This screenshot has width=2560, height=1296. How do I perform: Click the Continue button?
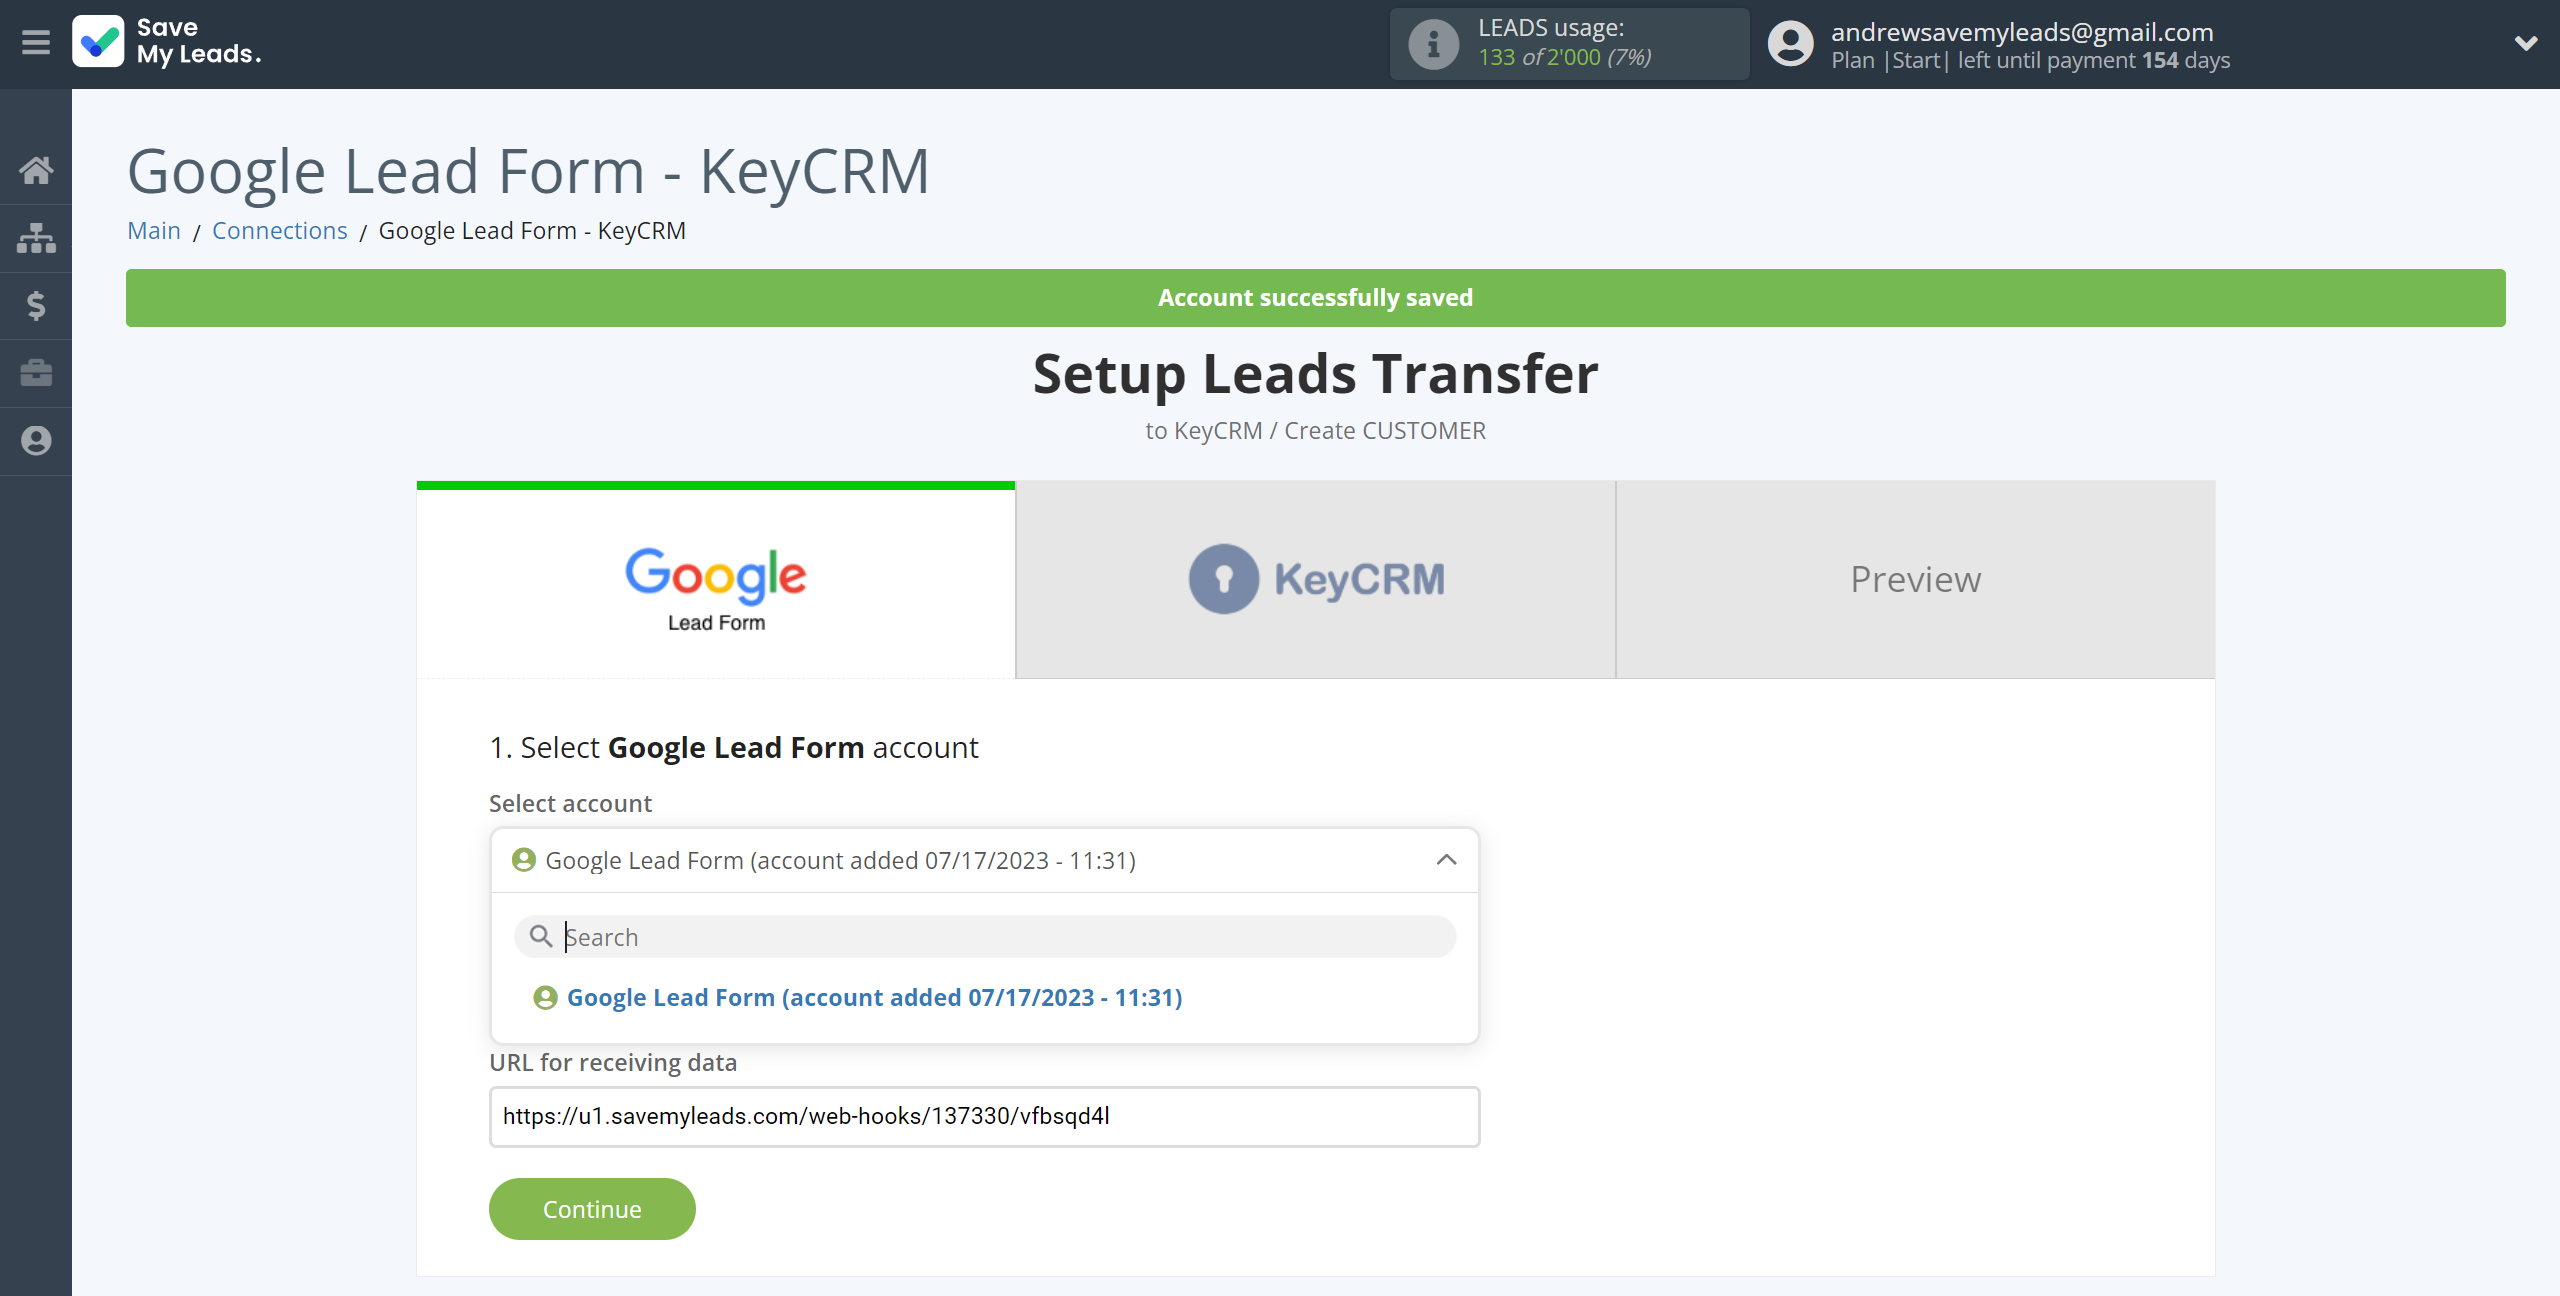pos(592,1209)
